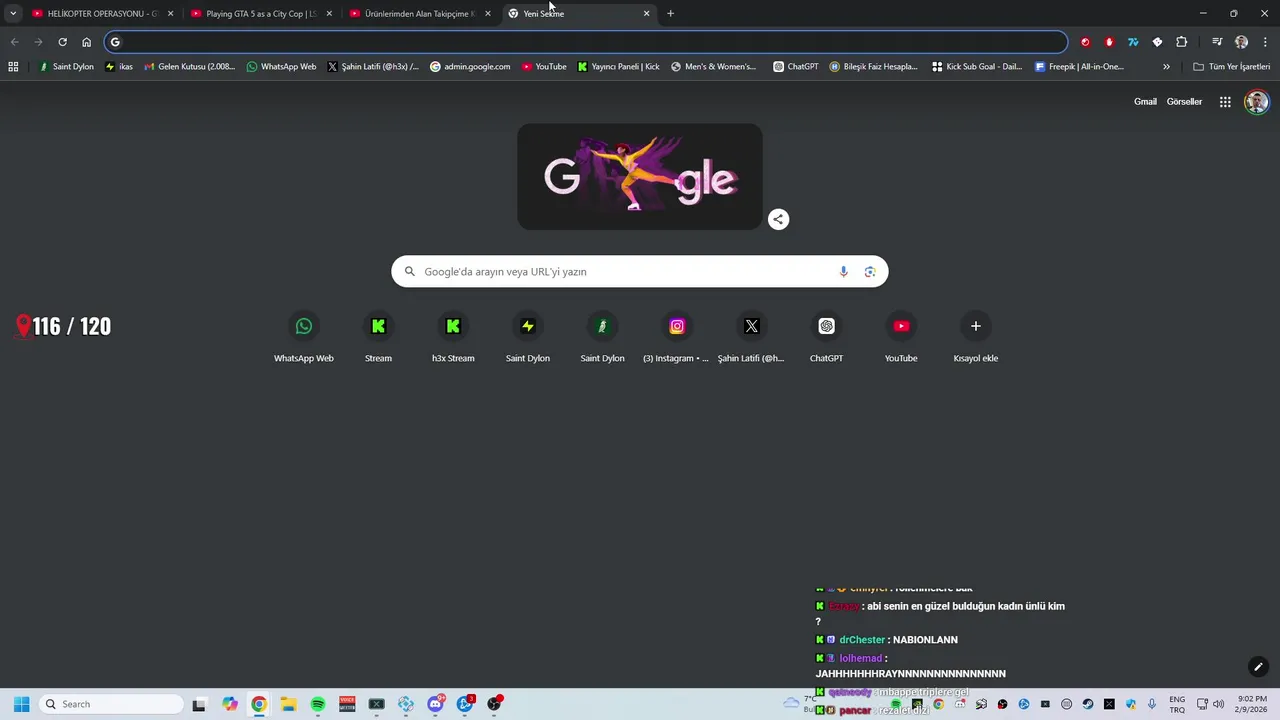
Task: Open Kick Sub Goal bookmark
Action: [x=977, y=67]
